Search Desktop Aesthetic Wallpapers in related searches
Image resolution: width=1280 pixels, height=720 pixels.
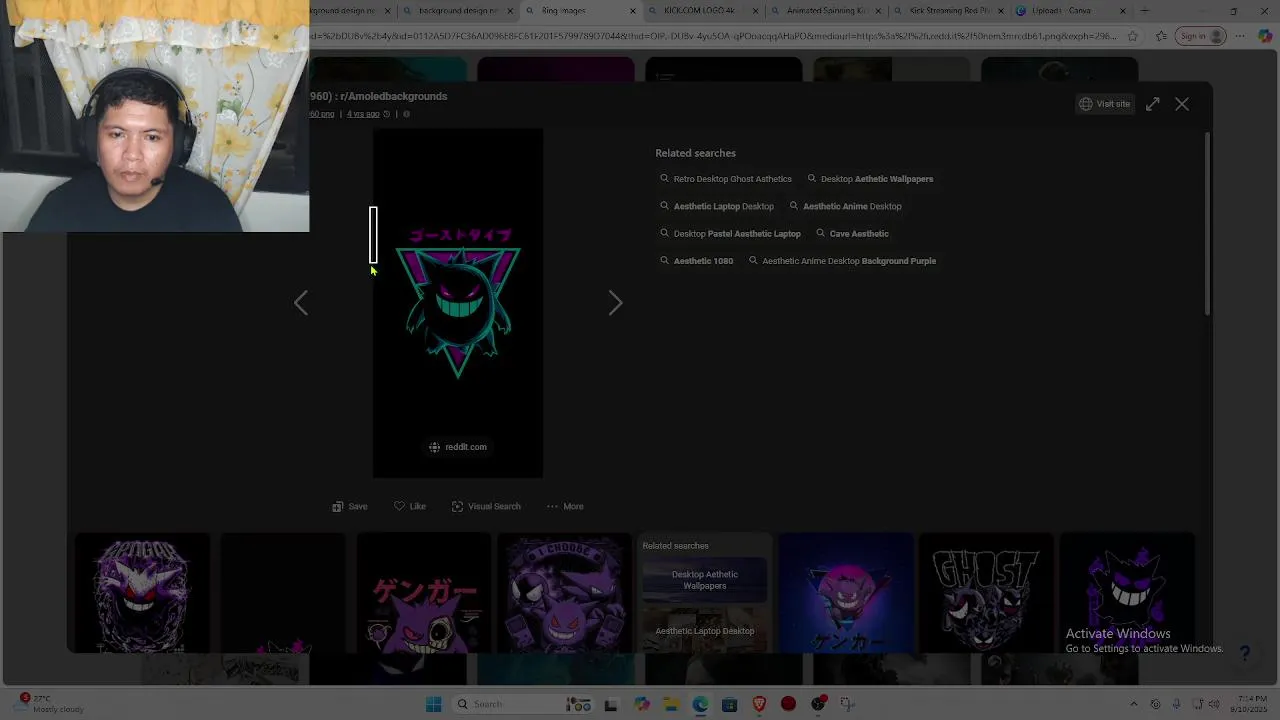870,179
